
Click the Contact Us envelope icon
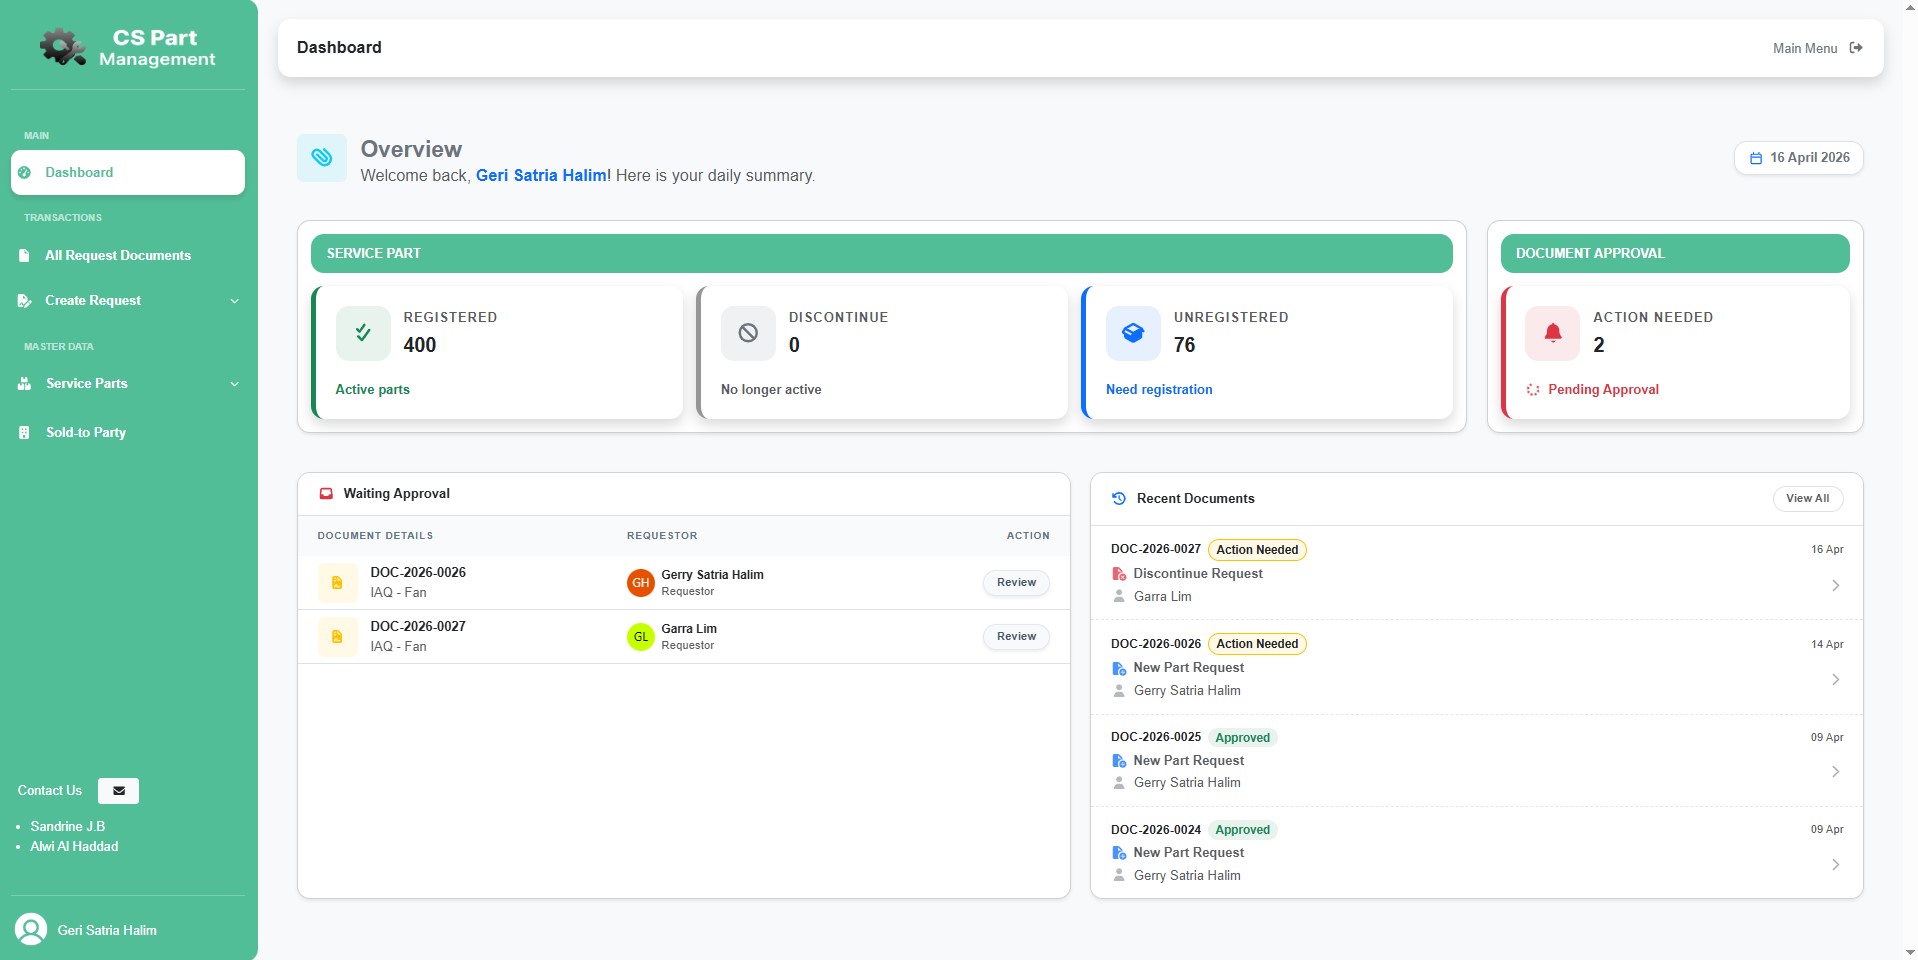tap(118, 791)
